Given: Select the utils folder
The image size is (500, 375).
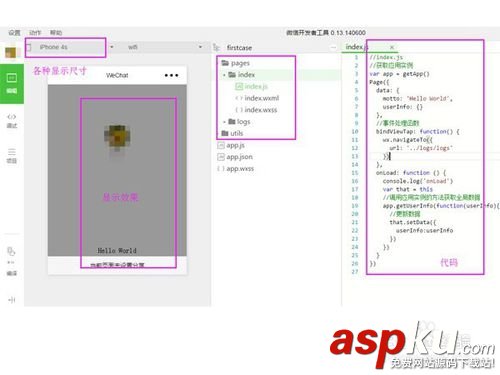Looking at the screenshot, I should tap(232, 133).
